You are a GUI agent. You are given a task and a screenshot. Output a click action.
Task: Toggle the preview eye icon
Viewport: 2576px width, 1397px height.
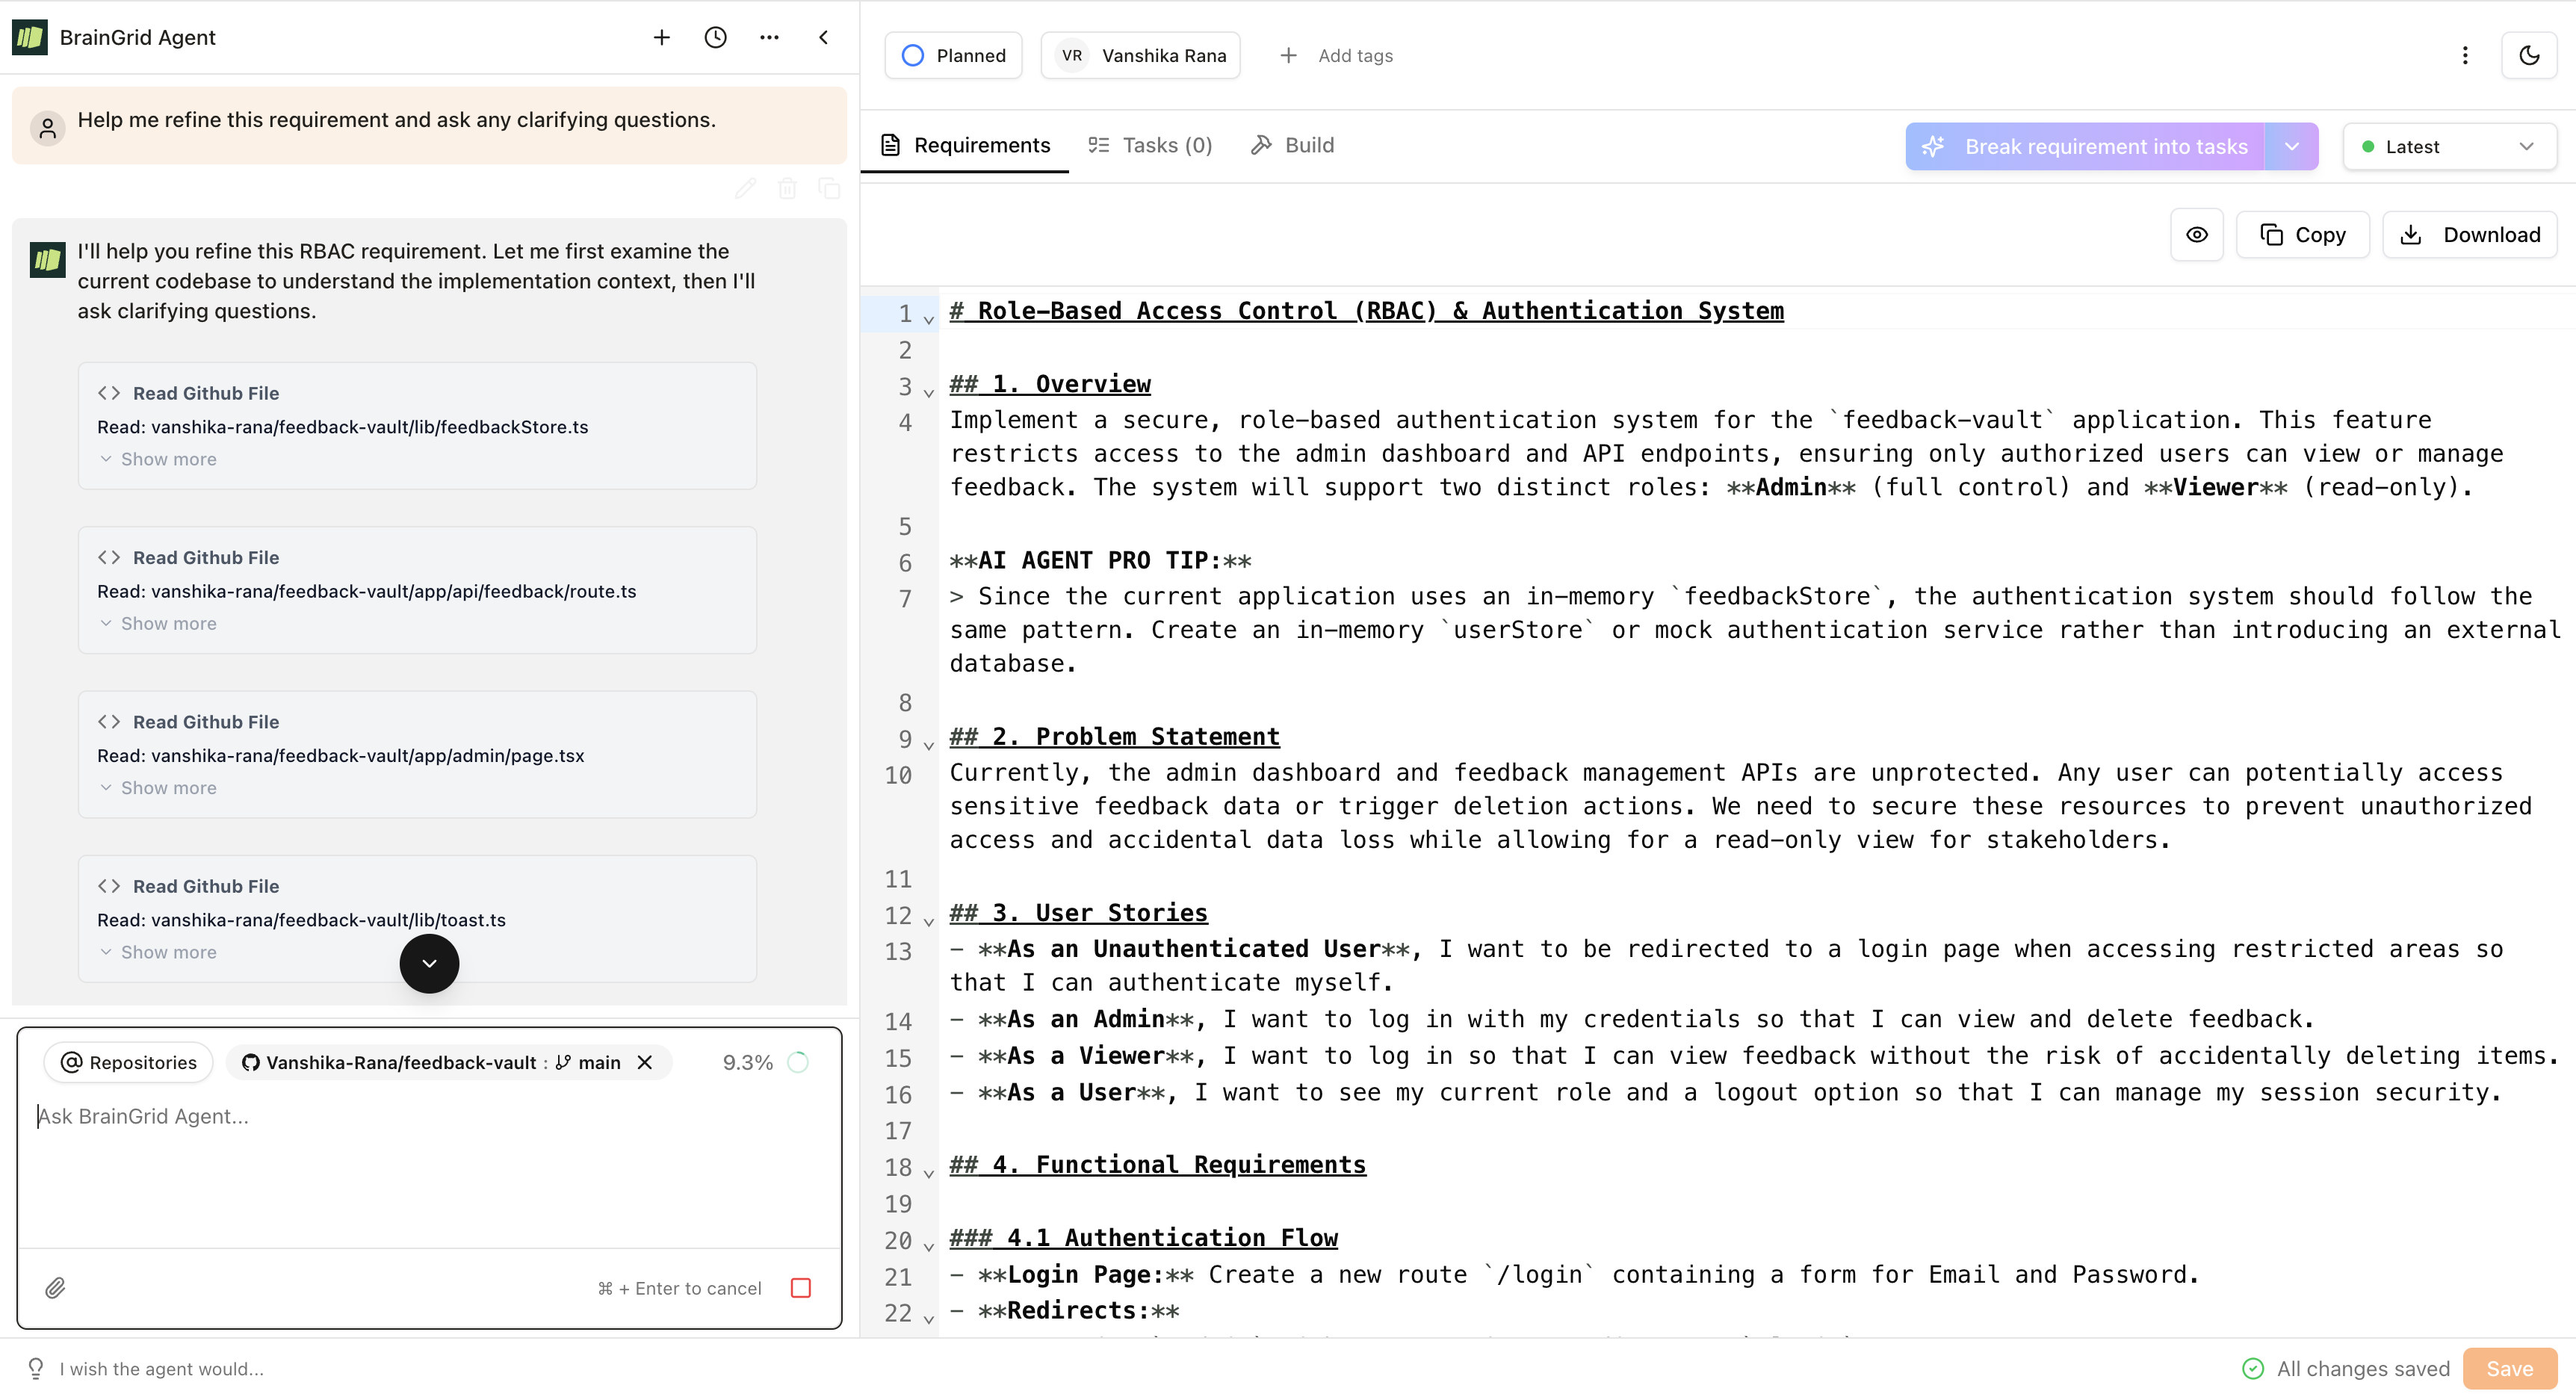[2196, 234]
